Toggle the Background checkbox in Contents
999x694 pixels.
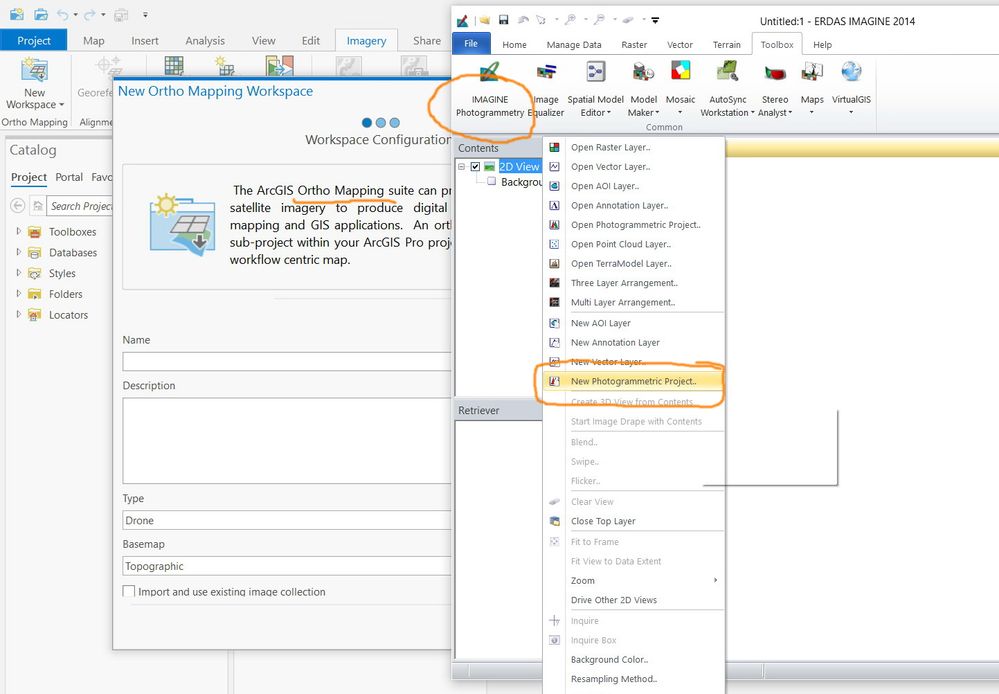(491, 182)
